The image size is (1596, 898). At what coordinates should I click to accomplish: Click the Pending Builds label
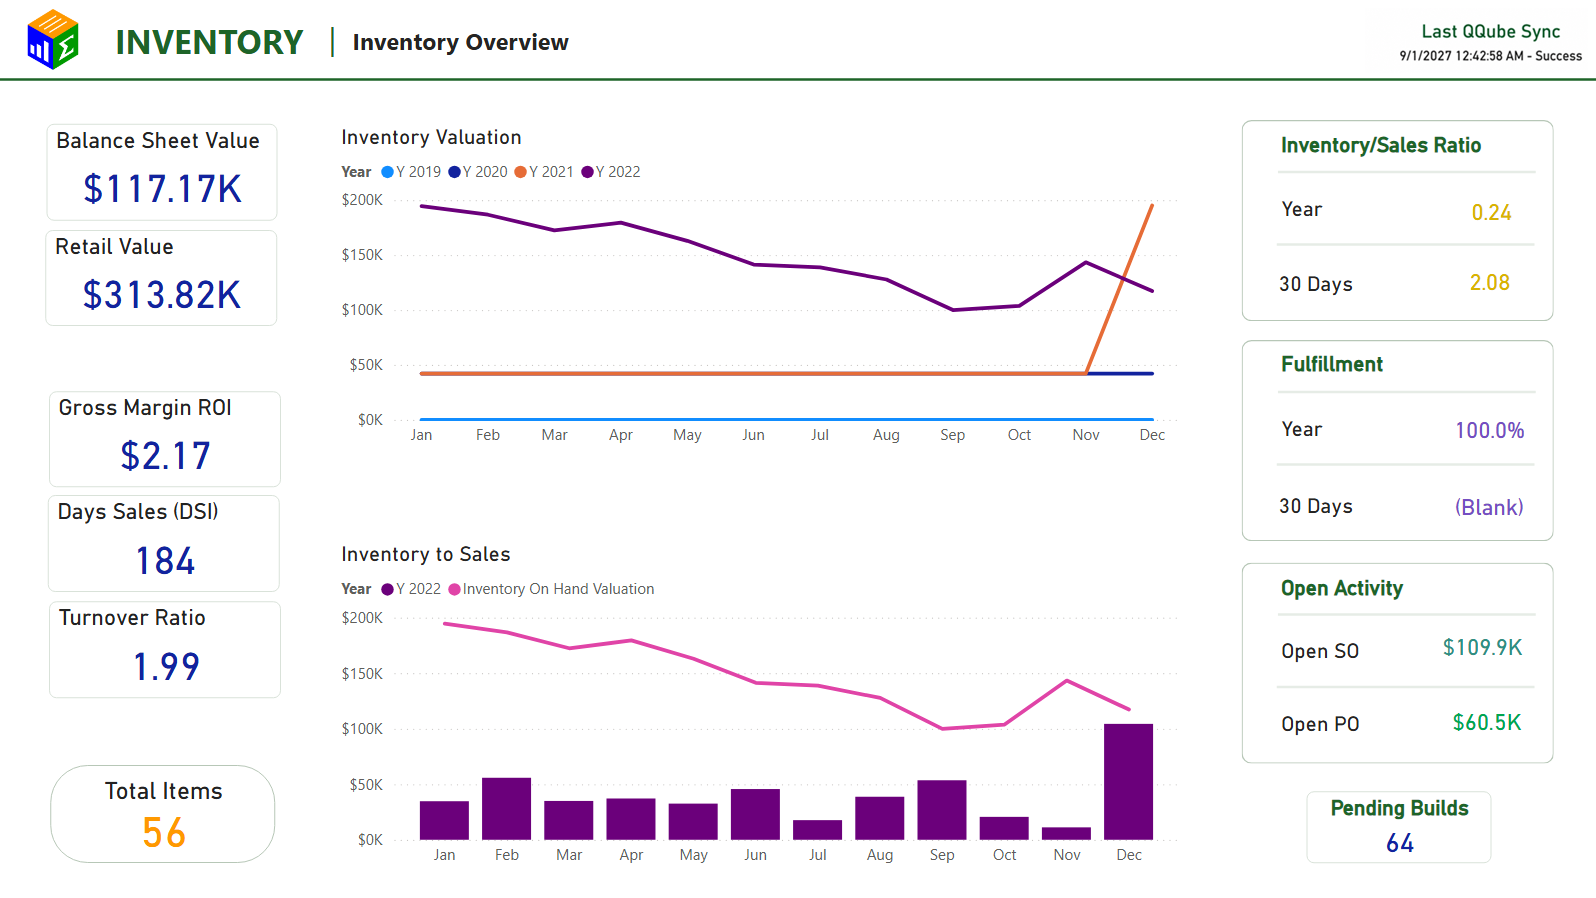tap(1399, 808)
